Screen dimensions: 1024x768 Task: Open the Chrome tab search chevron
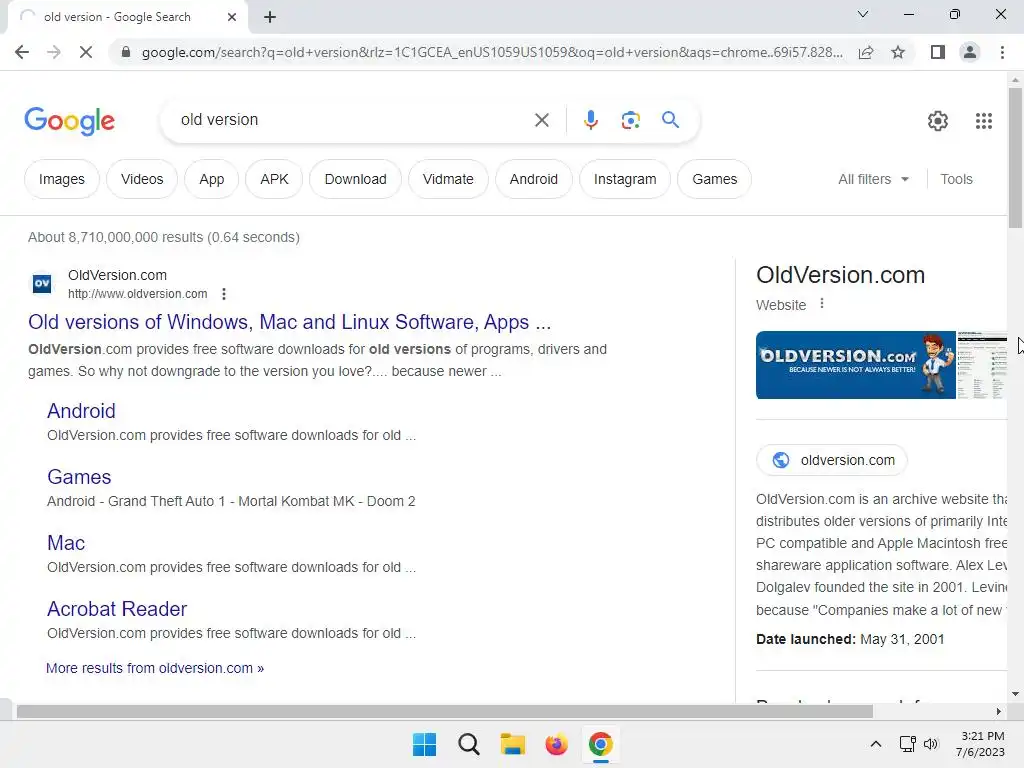tap(863, 14)
